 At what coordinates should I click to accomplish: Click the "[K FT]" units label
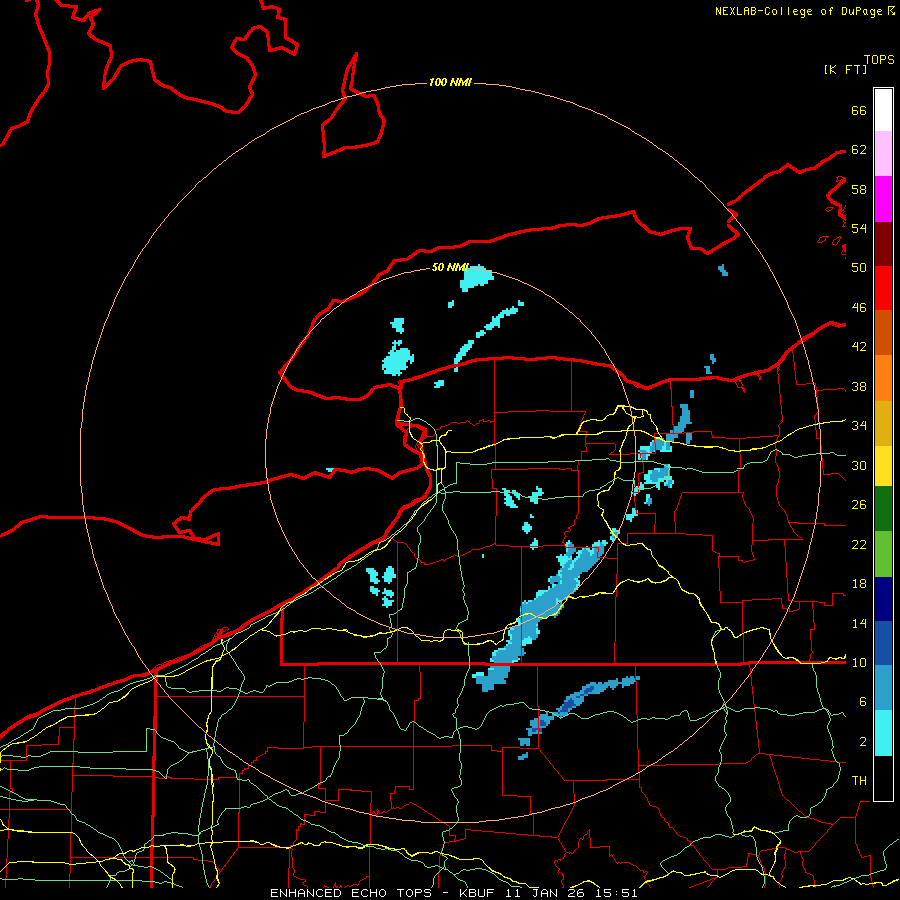pos(845,70)
